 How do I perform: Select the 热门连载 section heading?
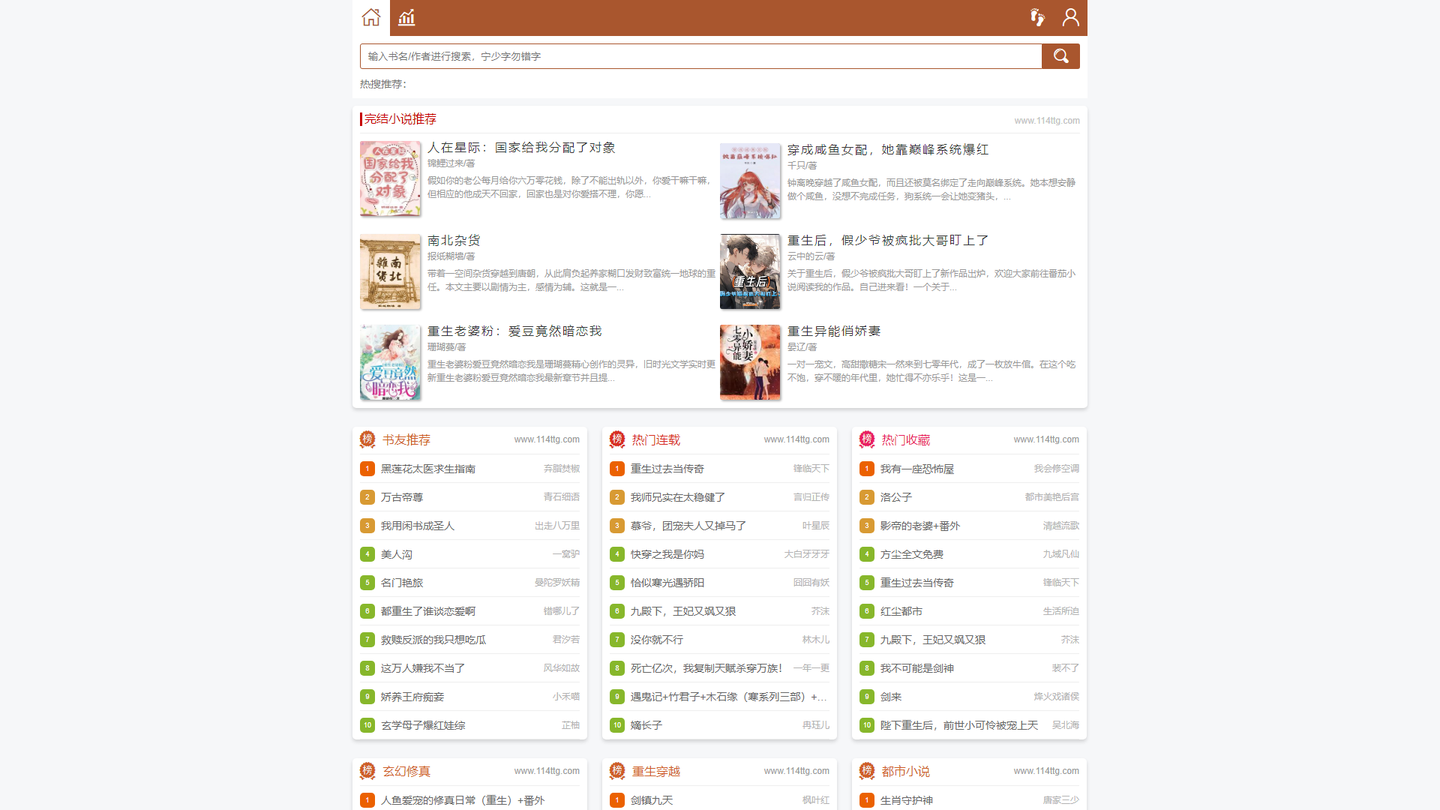(656, 440)
